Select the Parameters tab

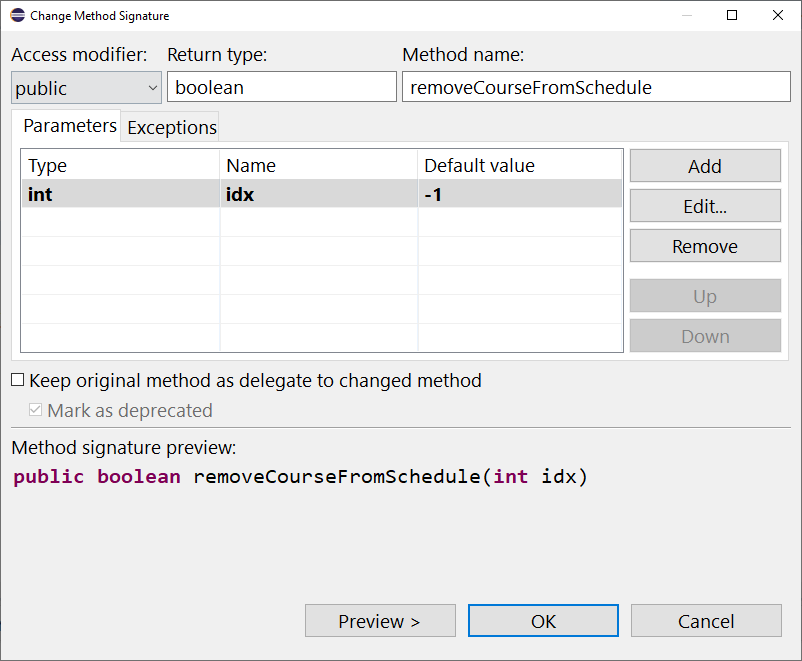68,126
